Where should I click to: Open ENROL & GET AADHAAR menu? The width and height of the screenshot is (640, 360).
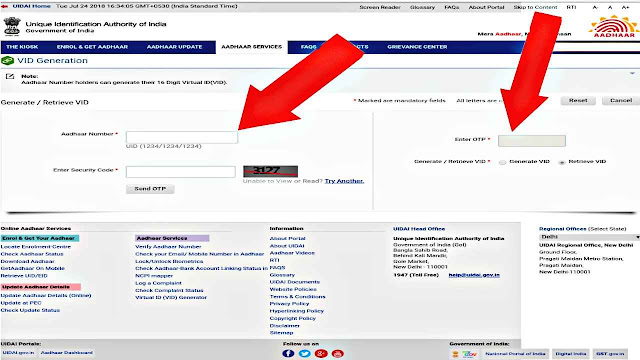(x=92, y=47)
